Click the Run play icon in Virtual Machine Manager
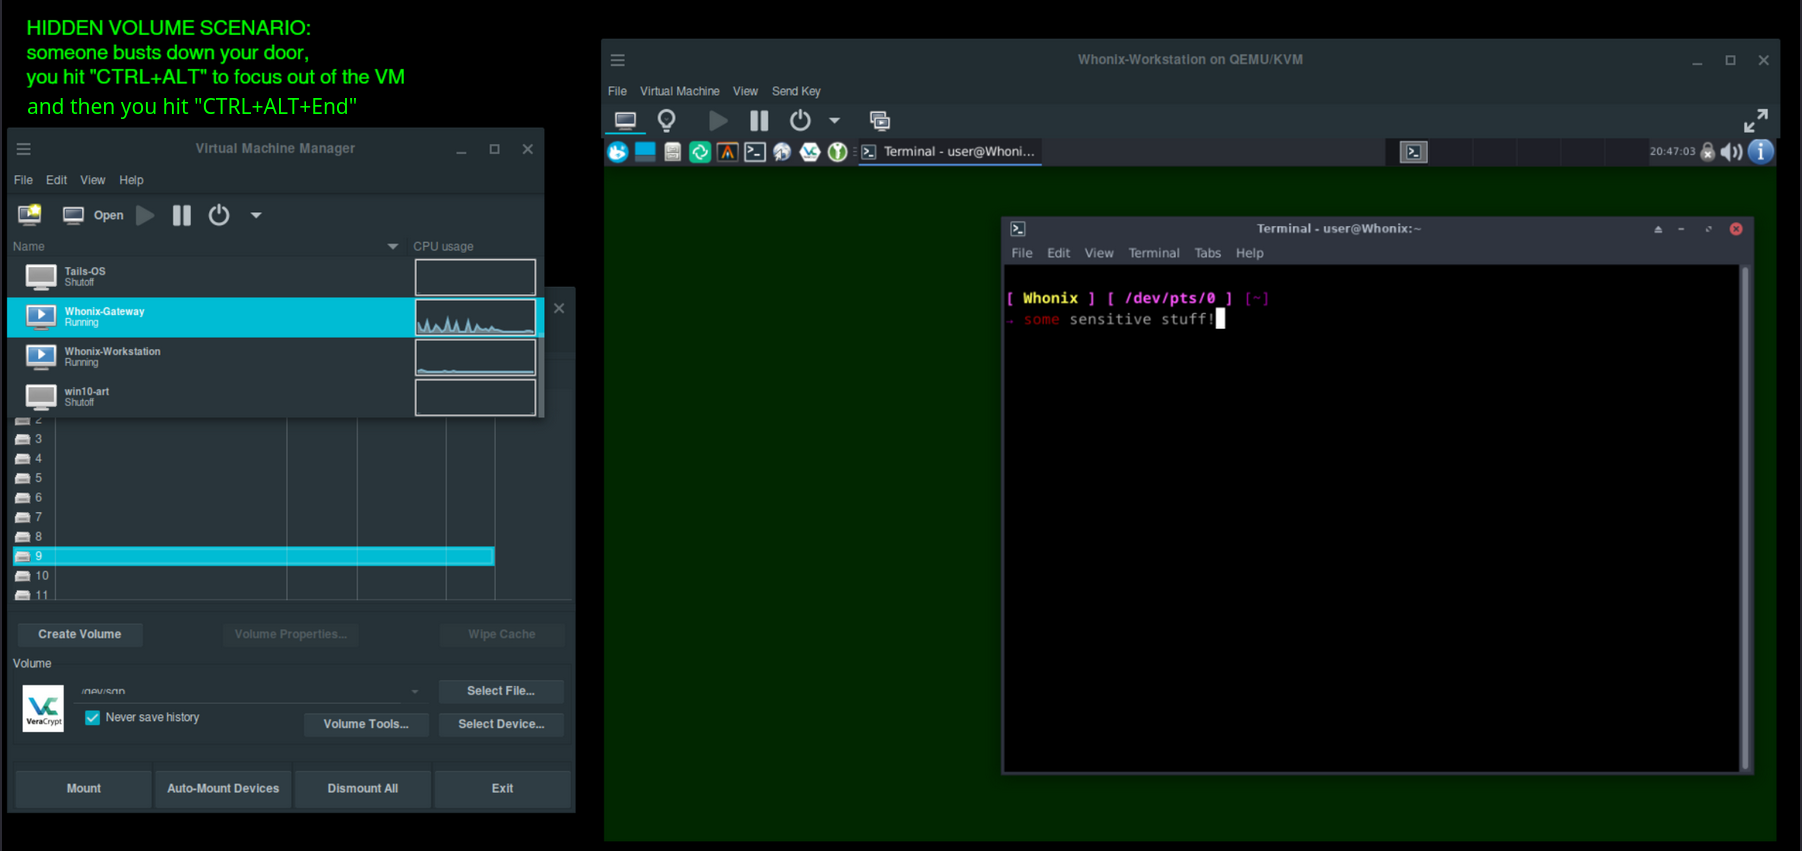This screenshot has width=1802, height=851. [145, 215]
